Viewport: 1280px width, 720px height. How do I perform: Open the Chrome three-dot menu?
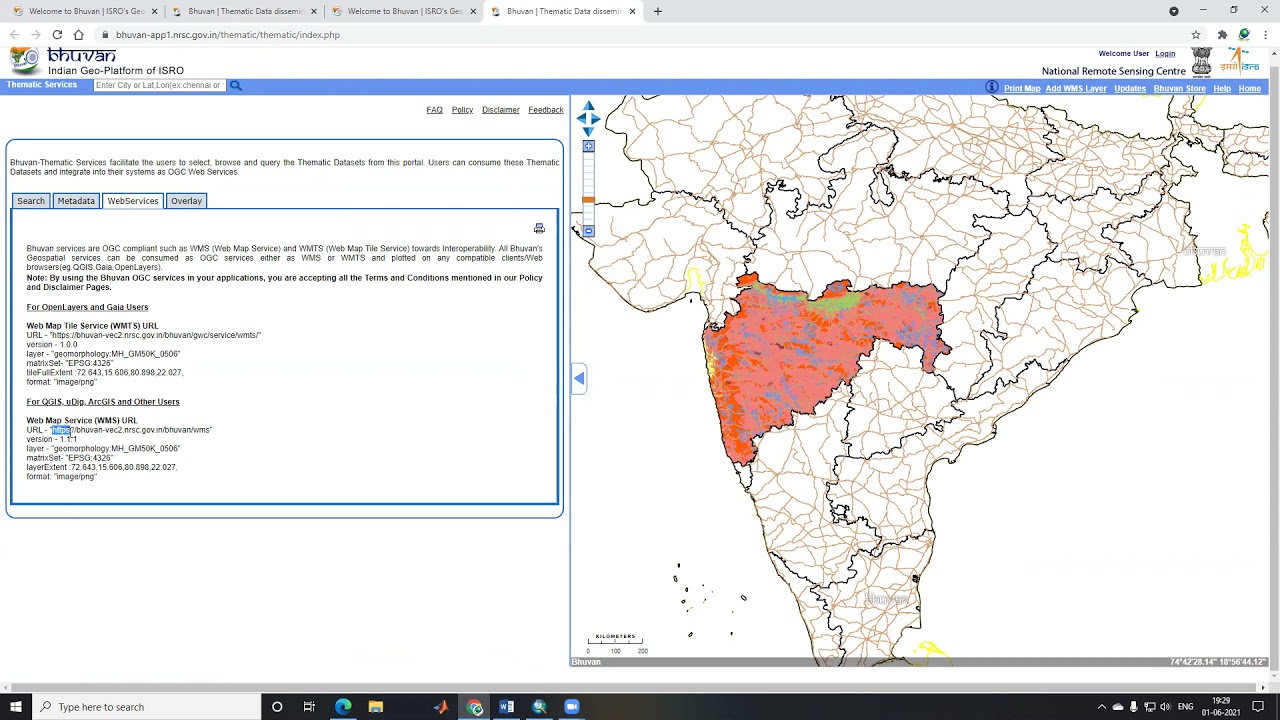coord(1265,34)
